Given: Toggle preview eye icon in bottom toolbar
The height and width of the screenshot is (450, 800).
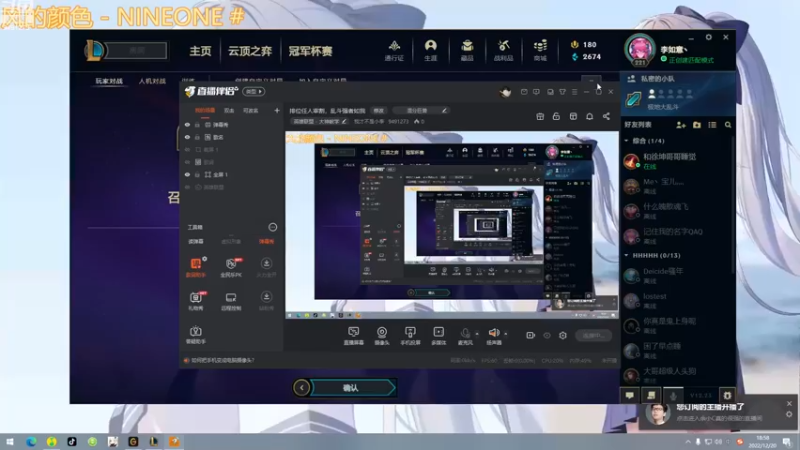Looking at the screenshot, I should 547,335.
